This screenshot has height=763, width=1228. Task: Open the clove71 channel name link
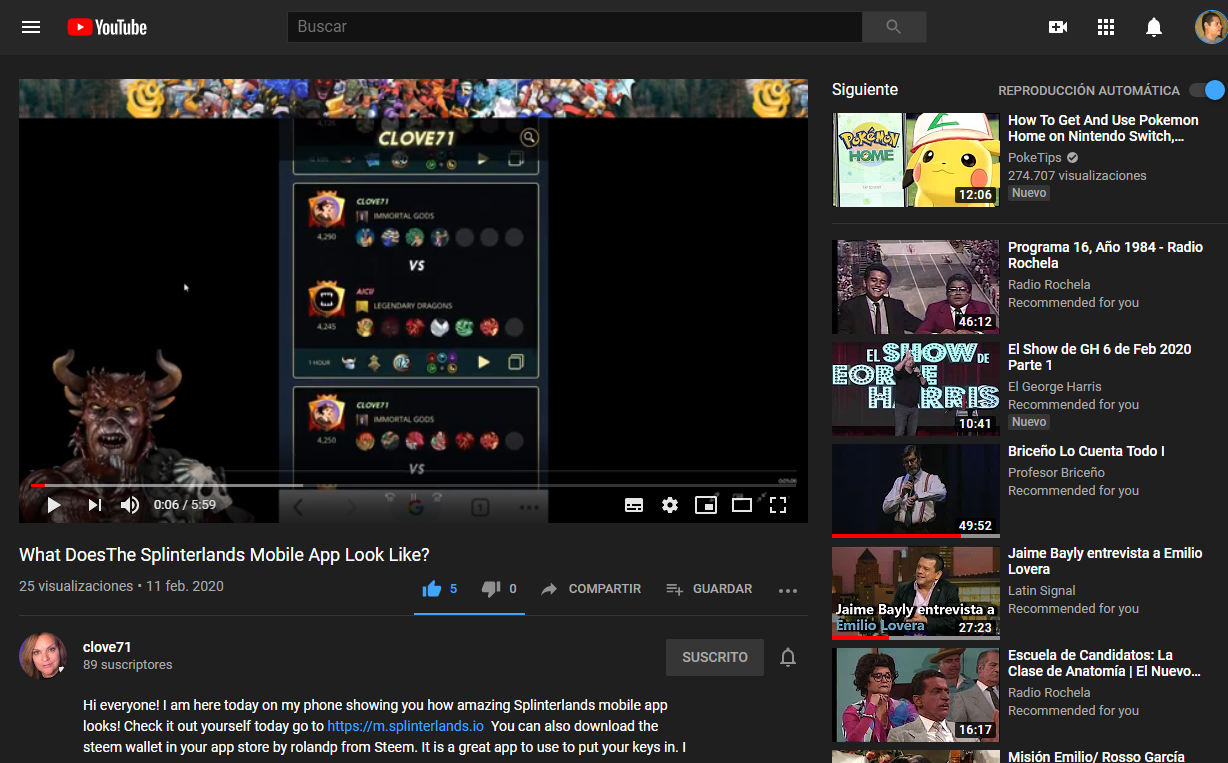107,647
